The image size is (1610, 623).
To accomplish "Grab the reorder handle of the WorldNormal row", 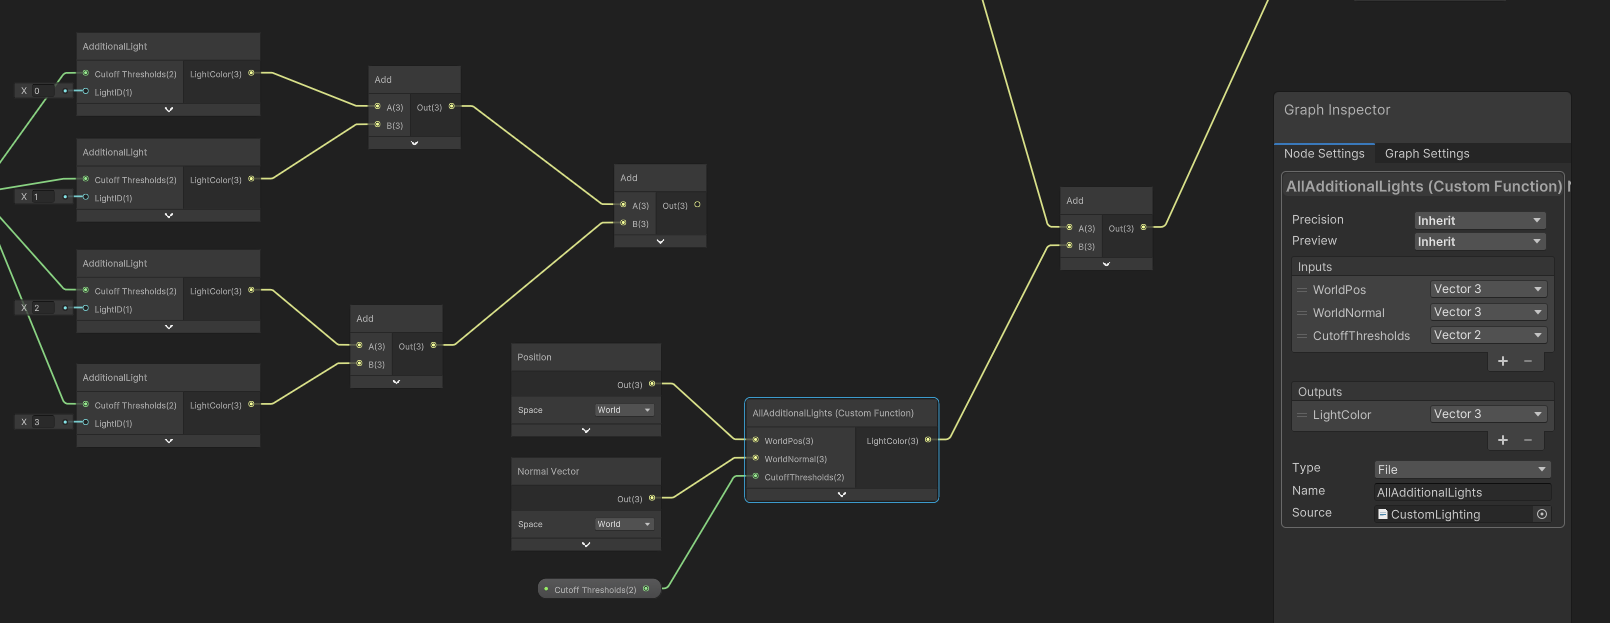I will tap(1302, 313).
